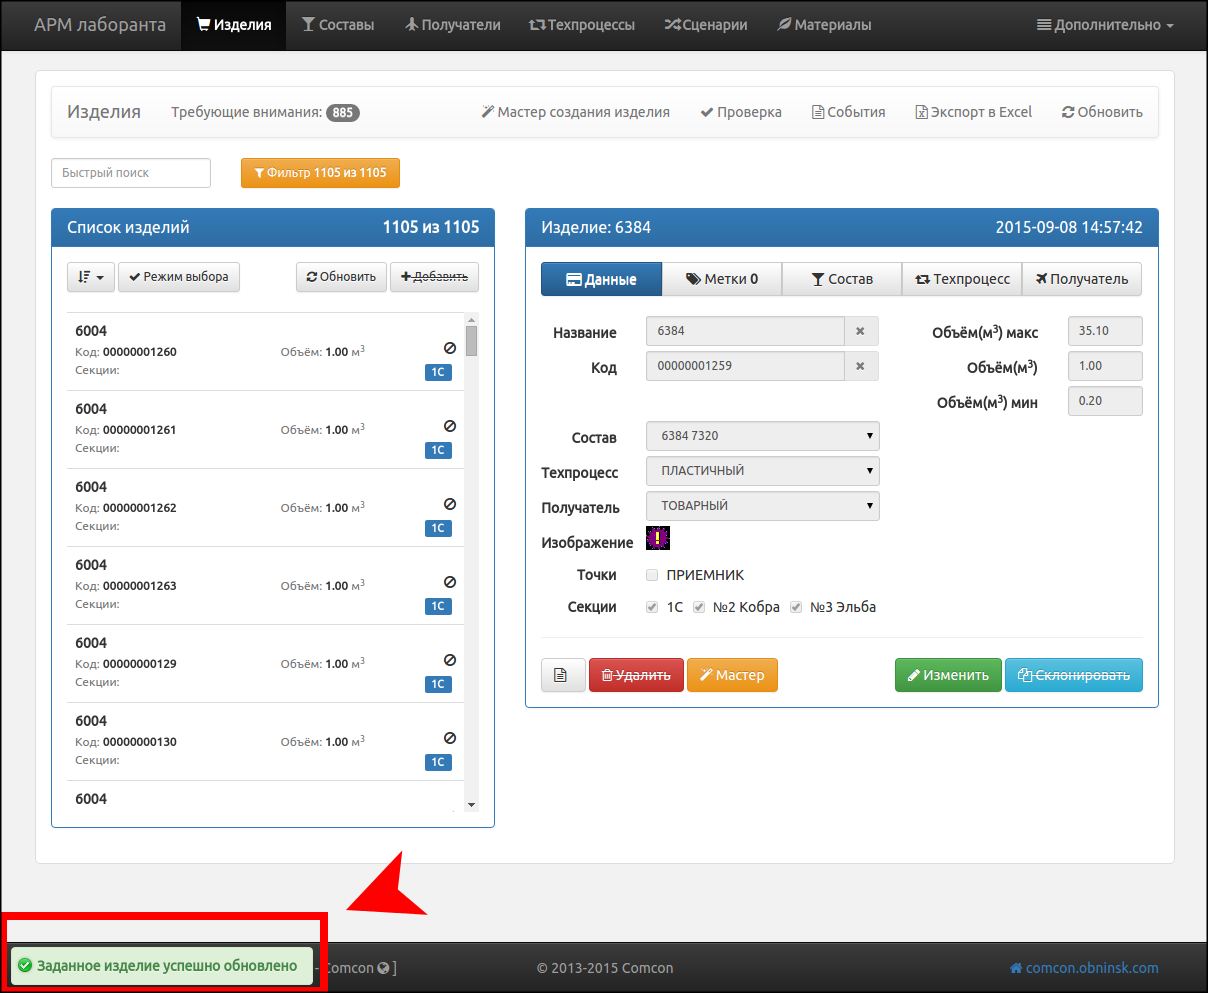Click ban icon for item 00000001261
This screenshot has width=1208, height=993.
coord(450,426)
